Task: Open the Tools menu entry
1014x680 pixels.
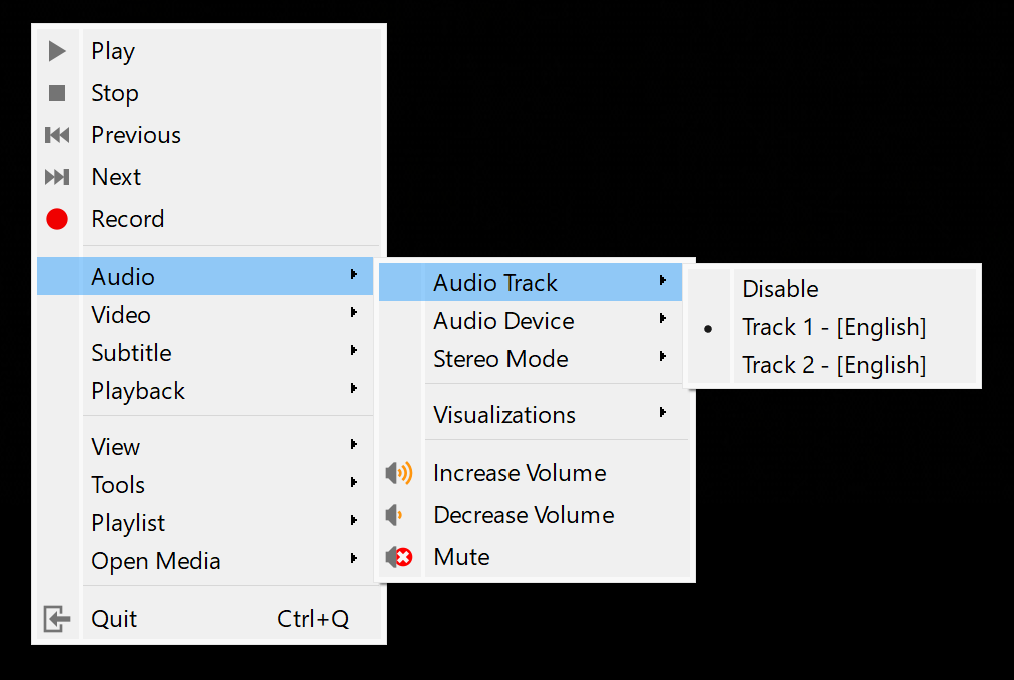Action: (x=118, y=485)
